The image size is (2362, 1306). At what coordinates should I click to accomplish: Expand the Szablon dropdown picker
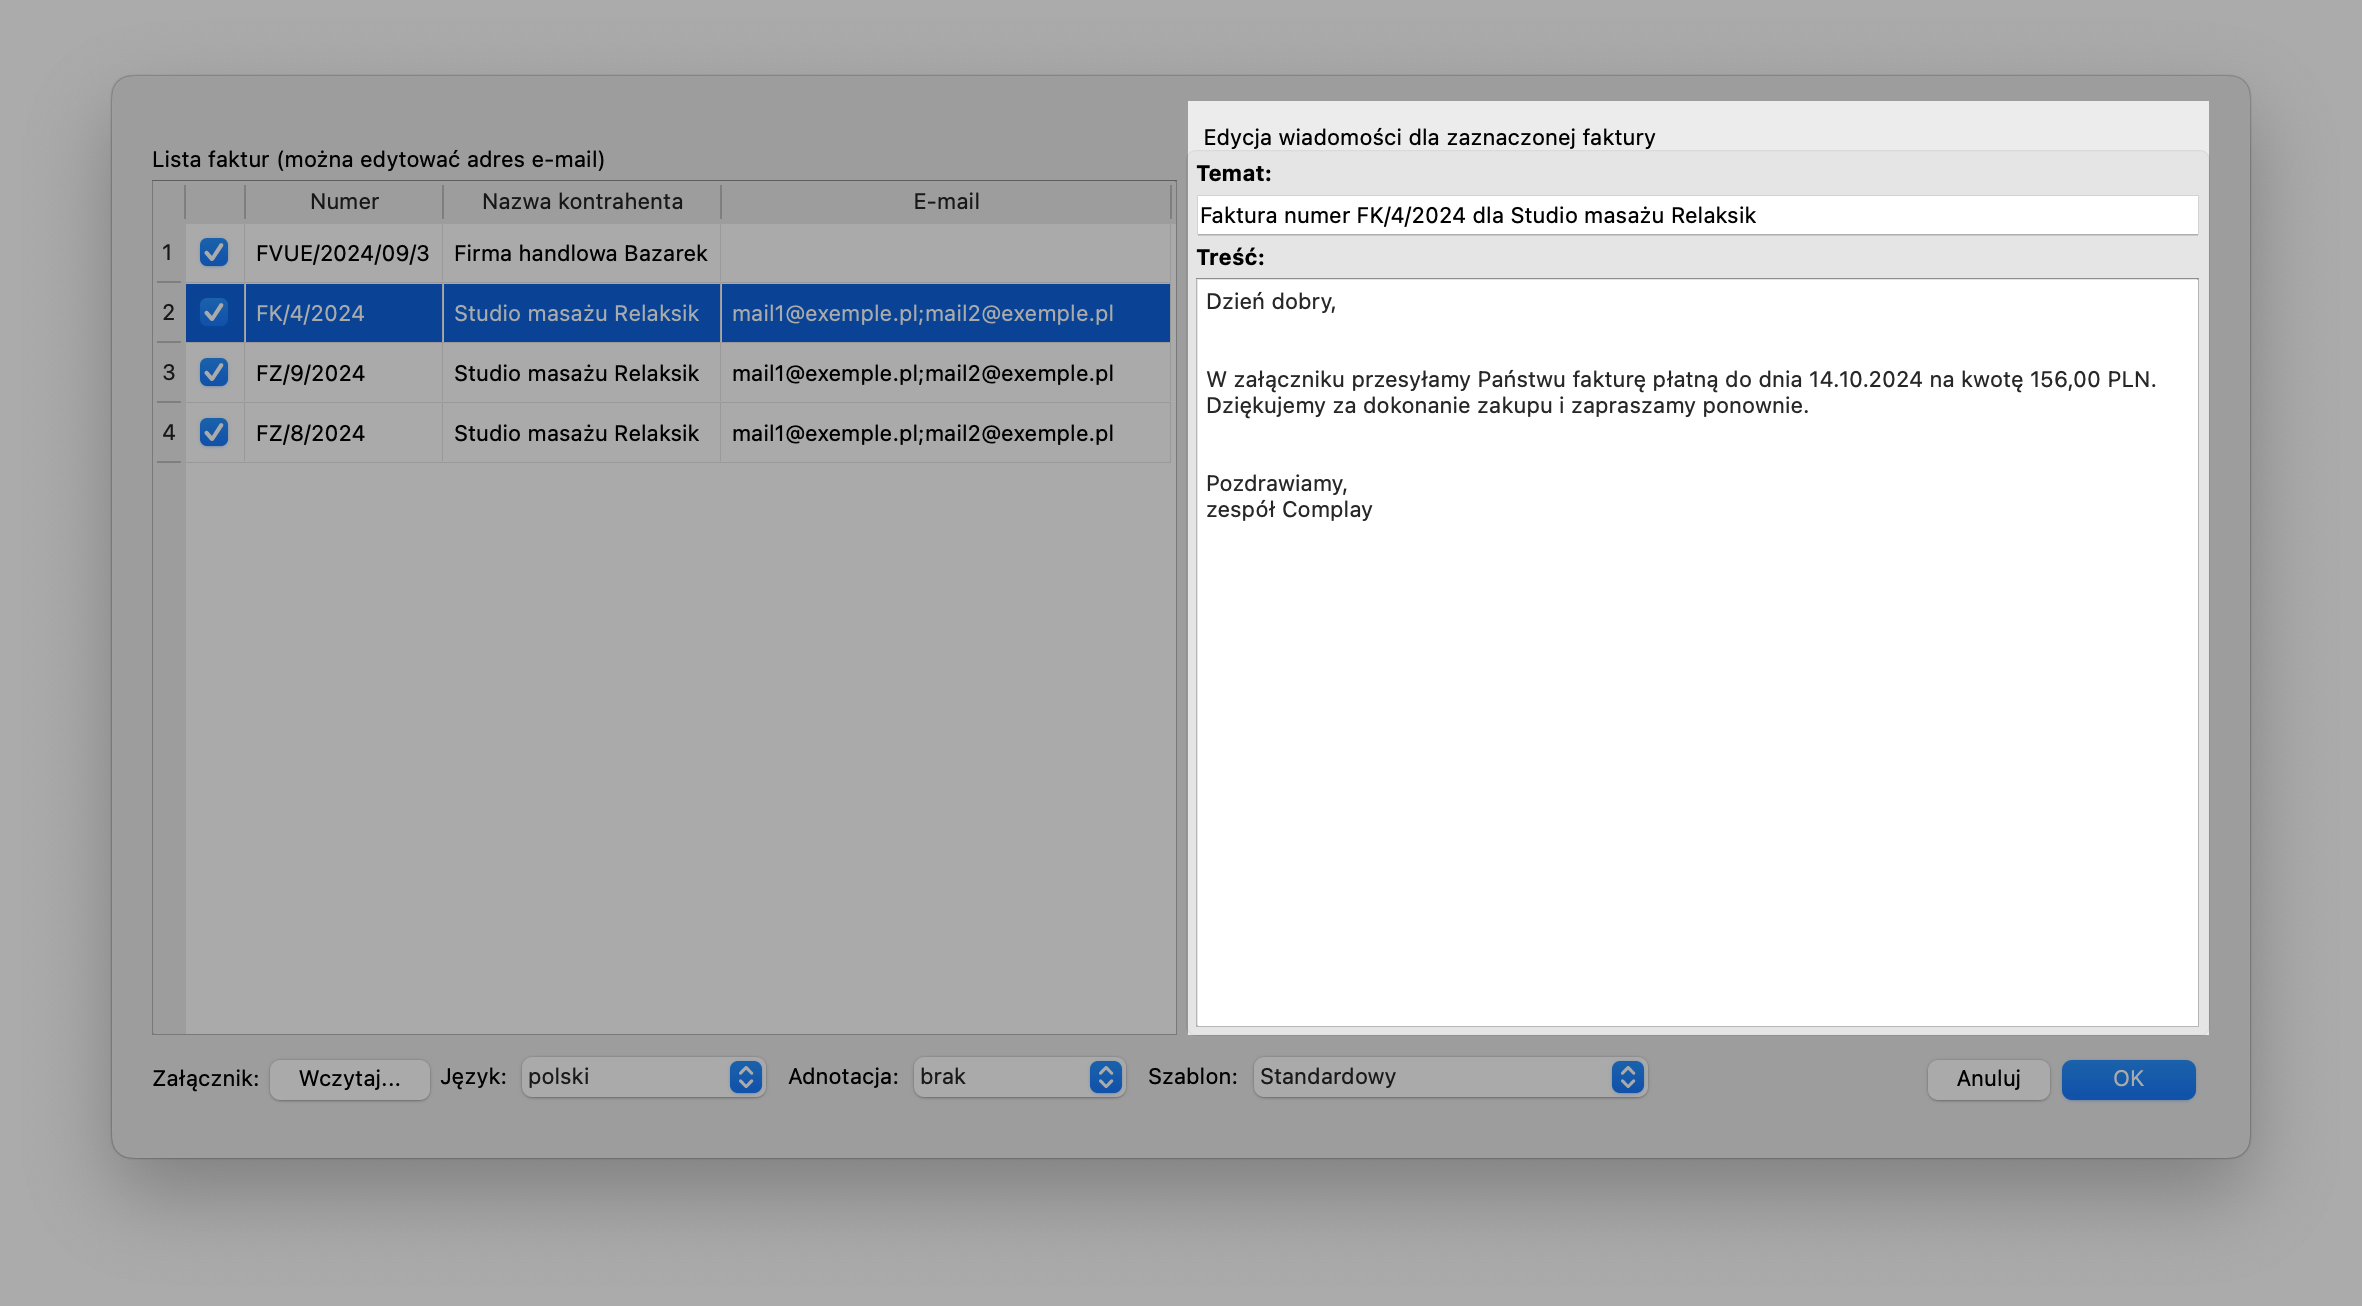(1627, 1078)
